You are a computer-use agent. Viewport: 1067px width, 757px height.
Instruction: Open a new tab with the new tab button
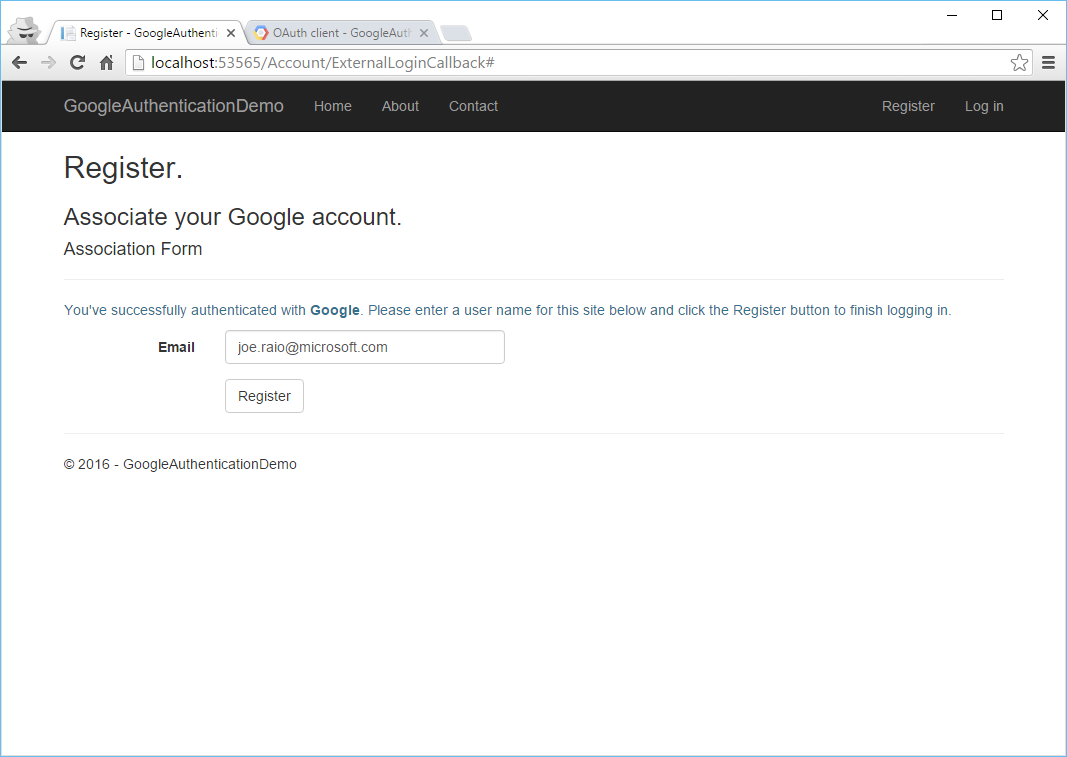pos(456,33)
